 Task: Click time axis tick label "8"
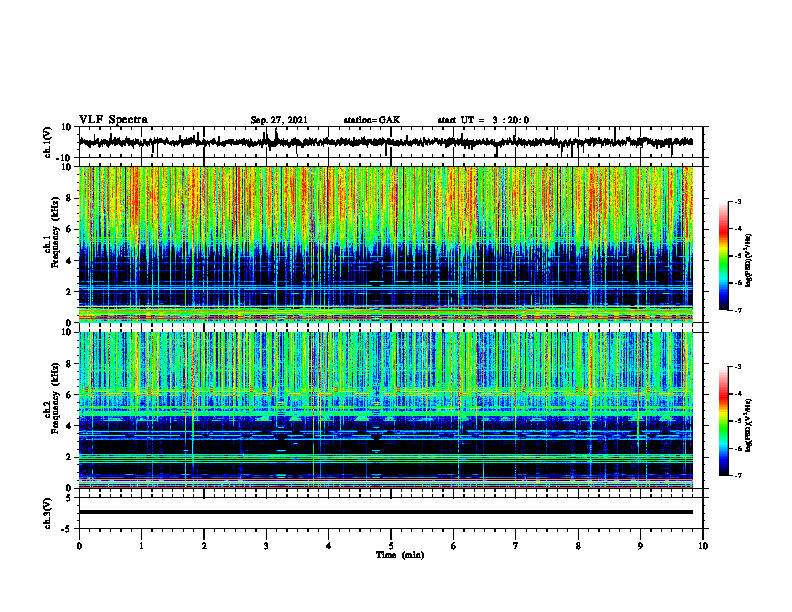point(578,546)
